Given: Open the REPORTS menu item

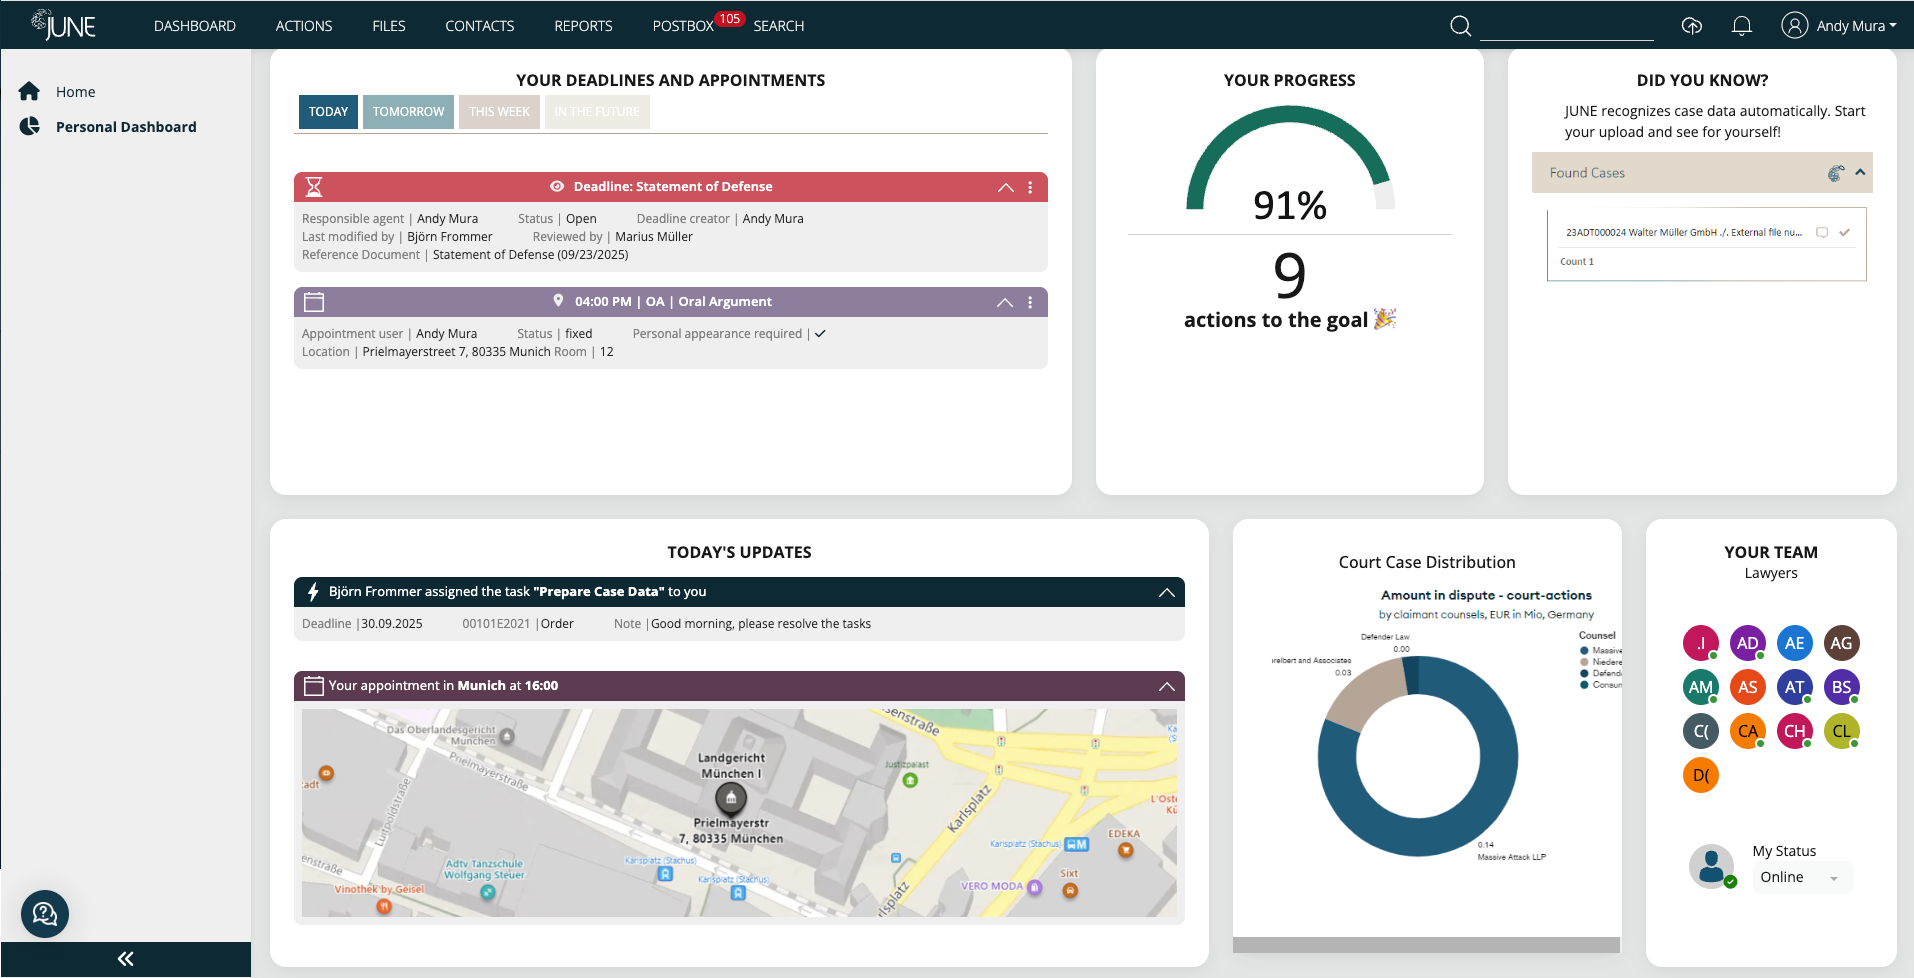Looking at the screenshot, I should (583, 26).
